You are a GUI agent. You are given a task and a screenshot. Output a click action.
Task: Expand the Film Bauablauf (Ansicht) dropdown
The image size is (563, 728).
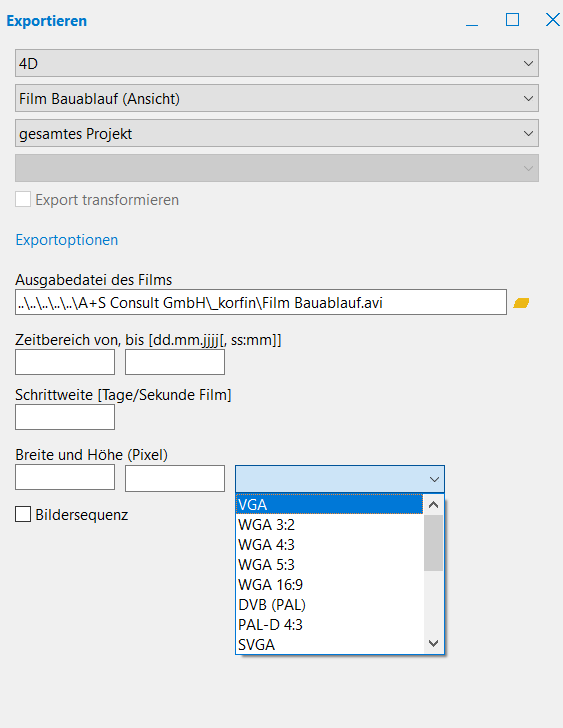click(277, 98)
